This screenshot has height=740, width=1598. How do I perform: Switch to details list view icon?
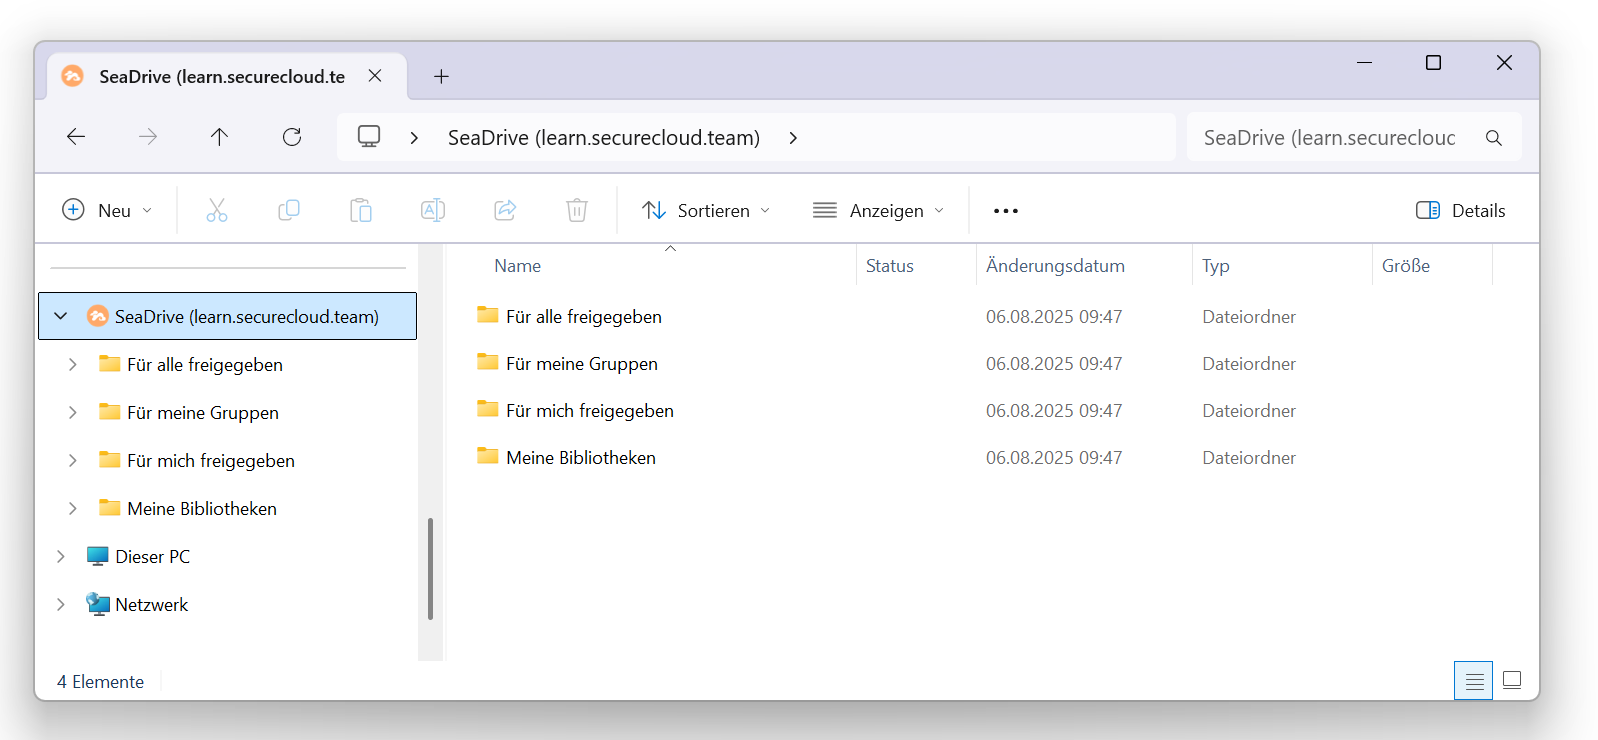1474,681
